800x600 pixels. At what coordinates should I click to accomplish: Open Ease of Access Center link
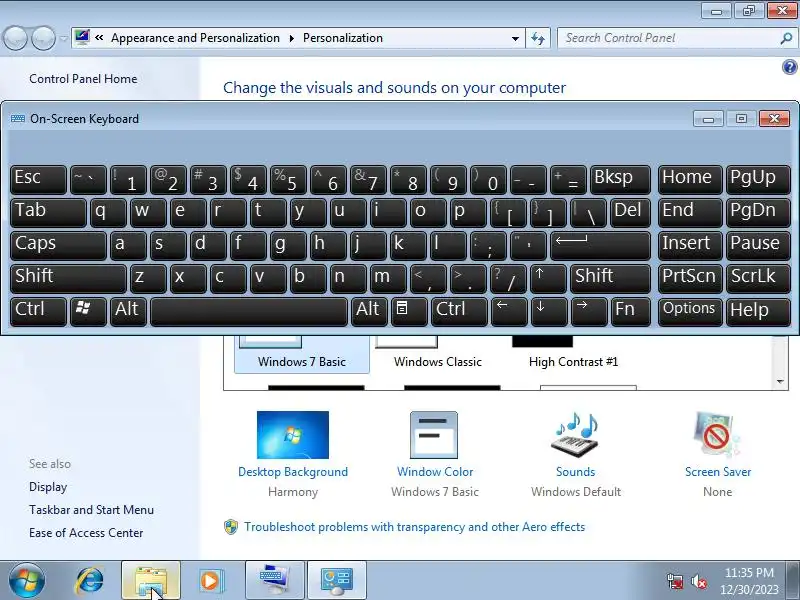click(x=86, y=533)
